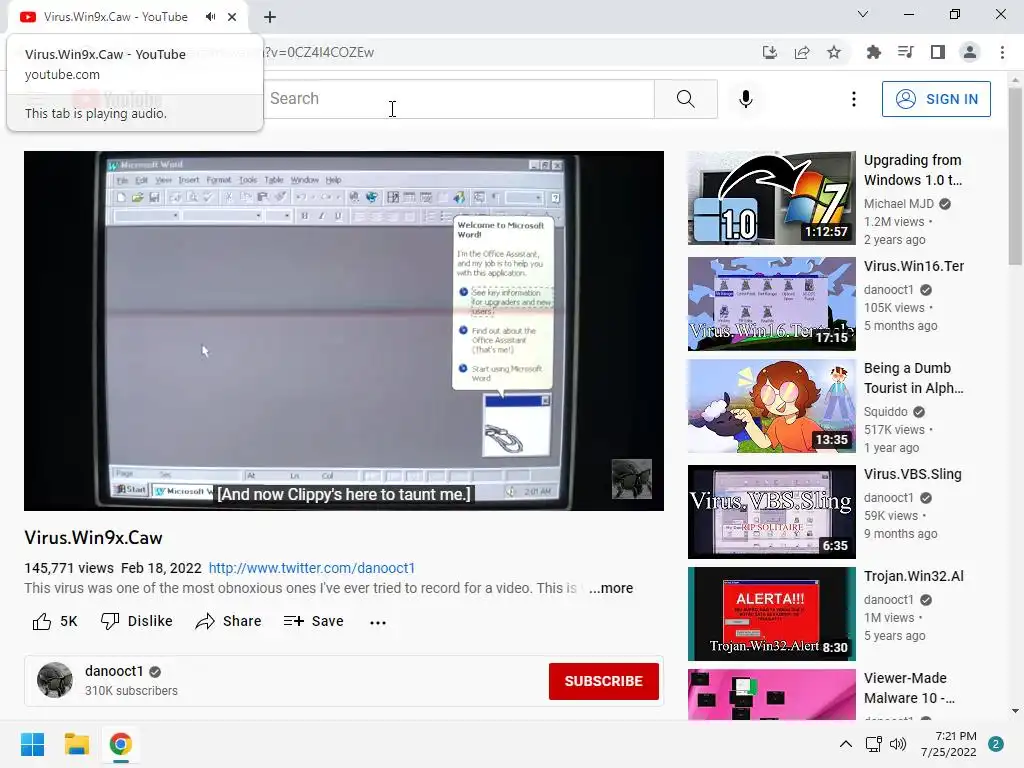Click share this page icon
1024x768 pixels.
[802, 52]
